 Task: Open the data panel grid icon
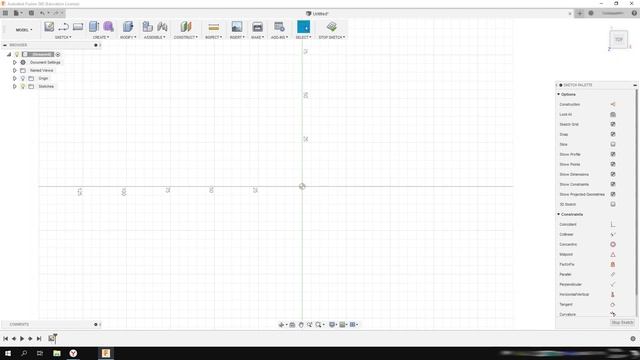[x=5, y=13]
